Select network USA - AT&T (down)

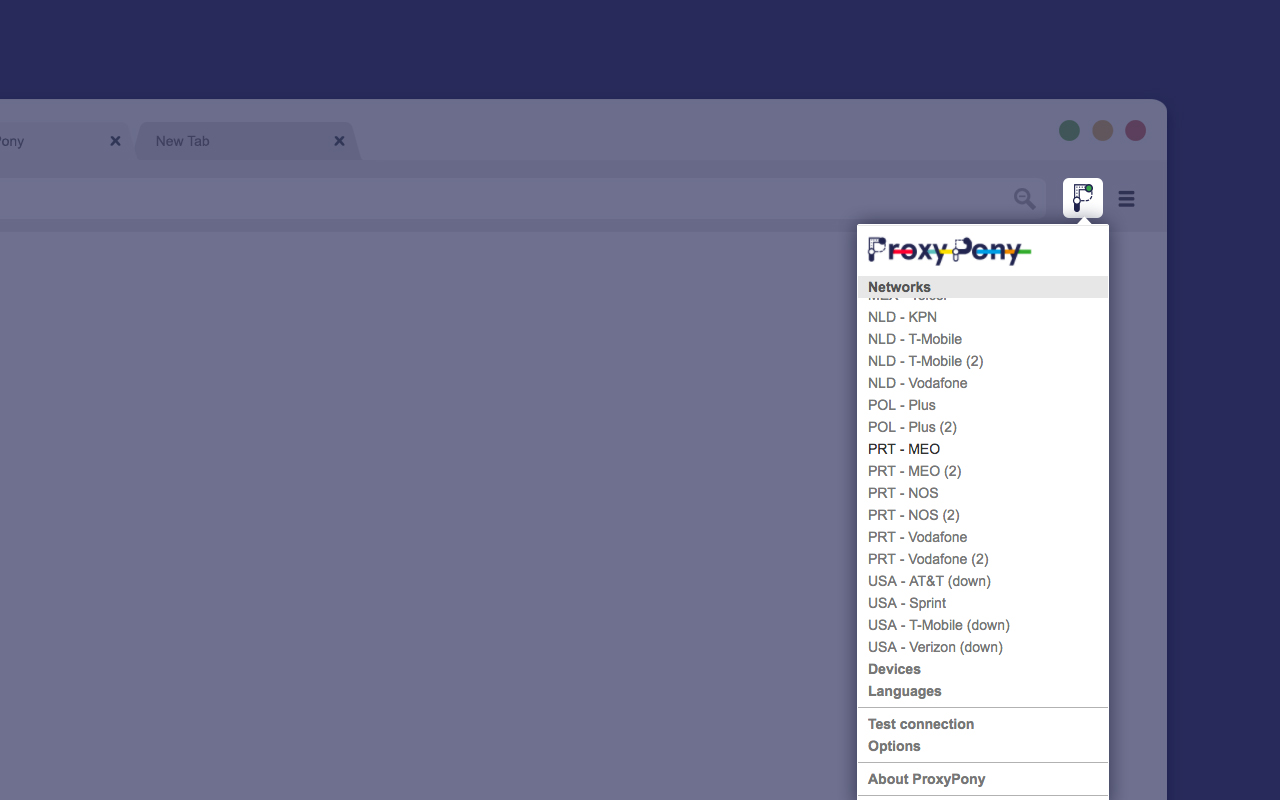pyautogui.click(x=983, y=581)
